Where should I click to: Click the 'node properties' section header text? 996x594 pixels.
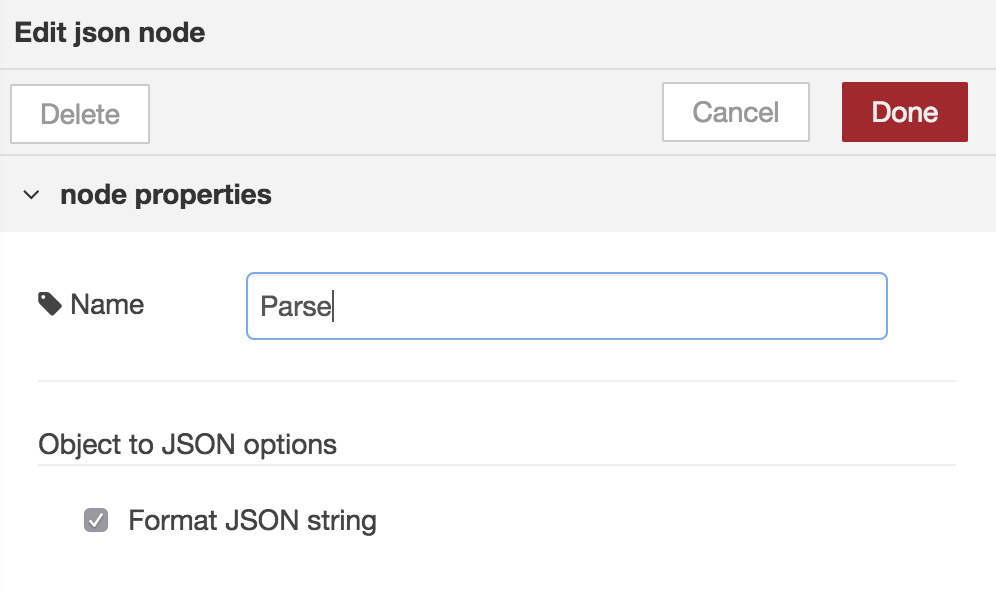(166, 194)
